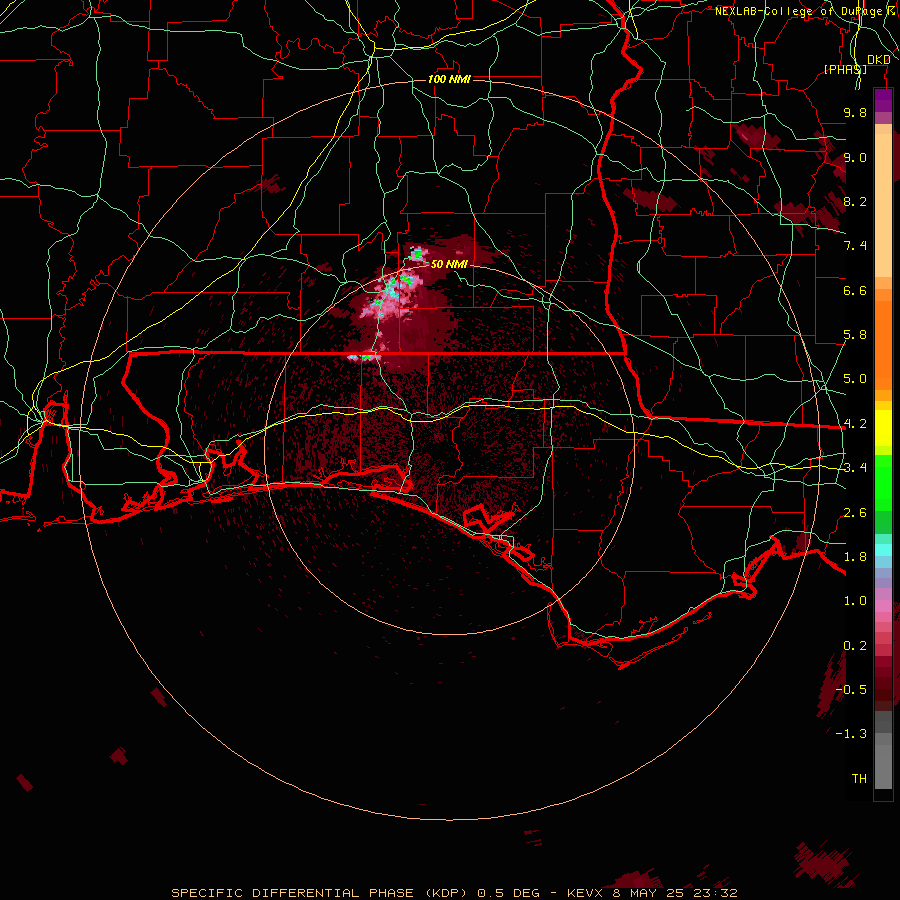This screenshot has width=900, height=900.
Task: Click the 50 NMI range ring label
Action: [449, 264]
